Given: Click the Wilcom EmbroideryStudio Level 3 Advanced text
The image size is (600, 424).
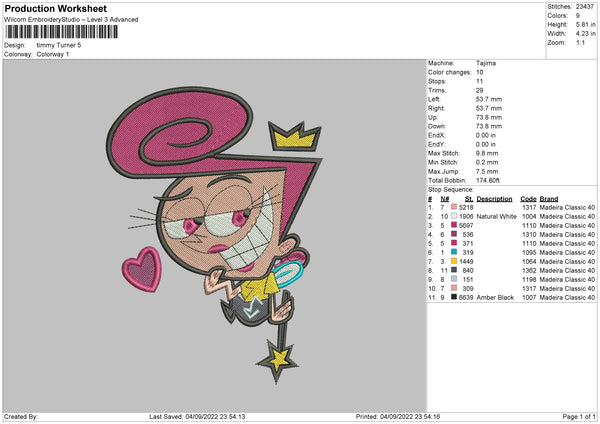Looking at the screenshot, I should (71, 20).
